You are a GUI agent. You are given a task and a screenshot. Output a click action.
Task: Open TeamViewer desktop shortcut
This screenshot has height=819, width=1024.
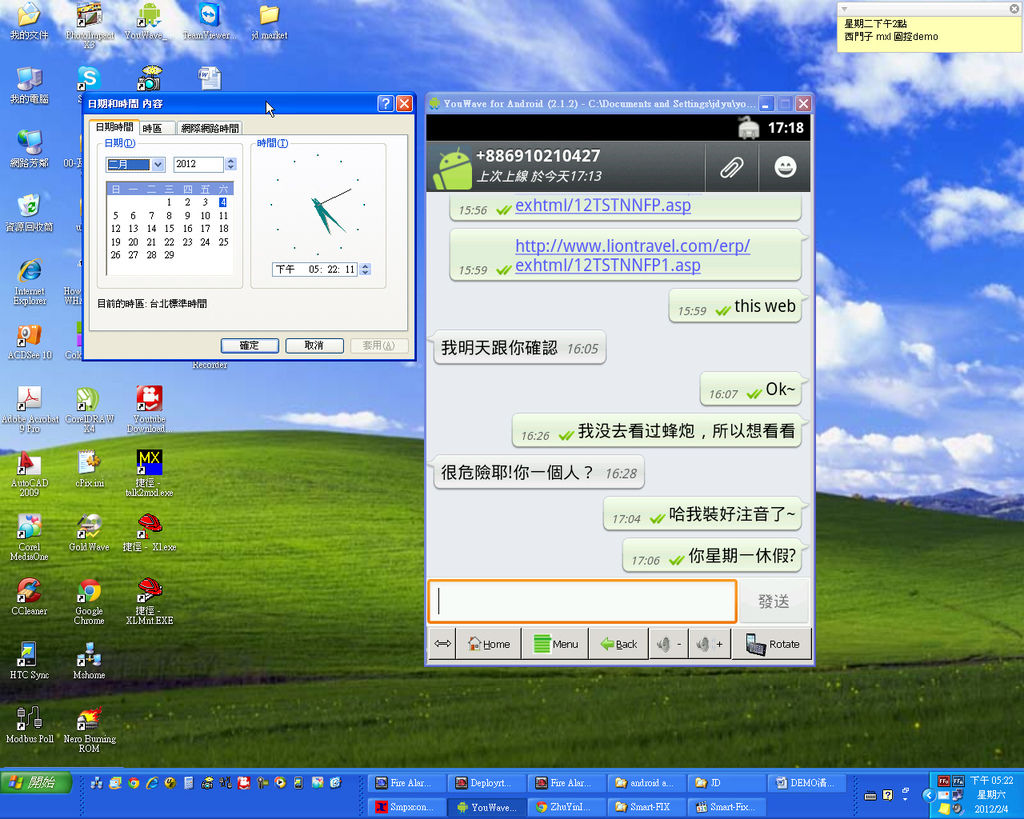pos(209,22)
